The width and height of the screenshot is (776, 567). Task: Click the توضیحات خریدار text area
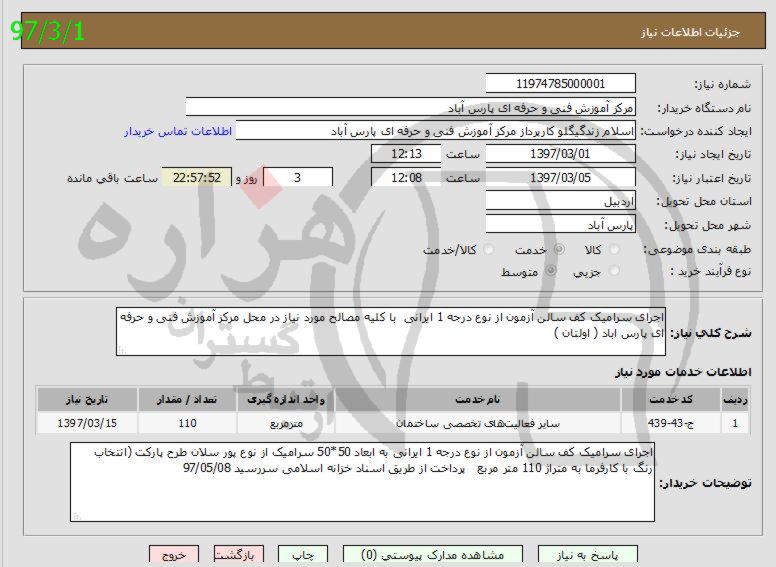[x=362, y=482]
